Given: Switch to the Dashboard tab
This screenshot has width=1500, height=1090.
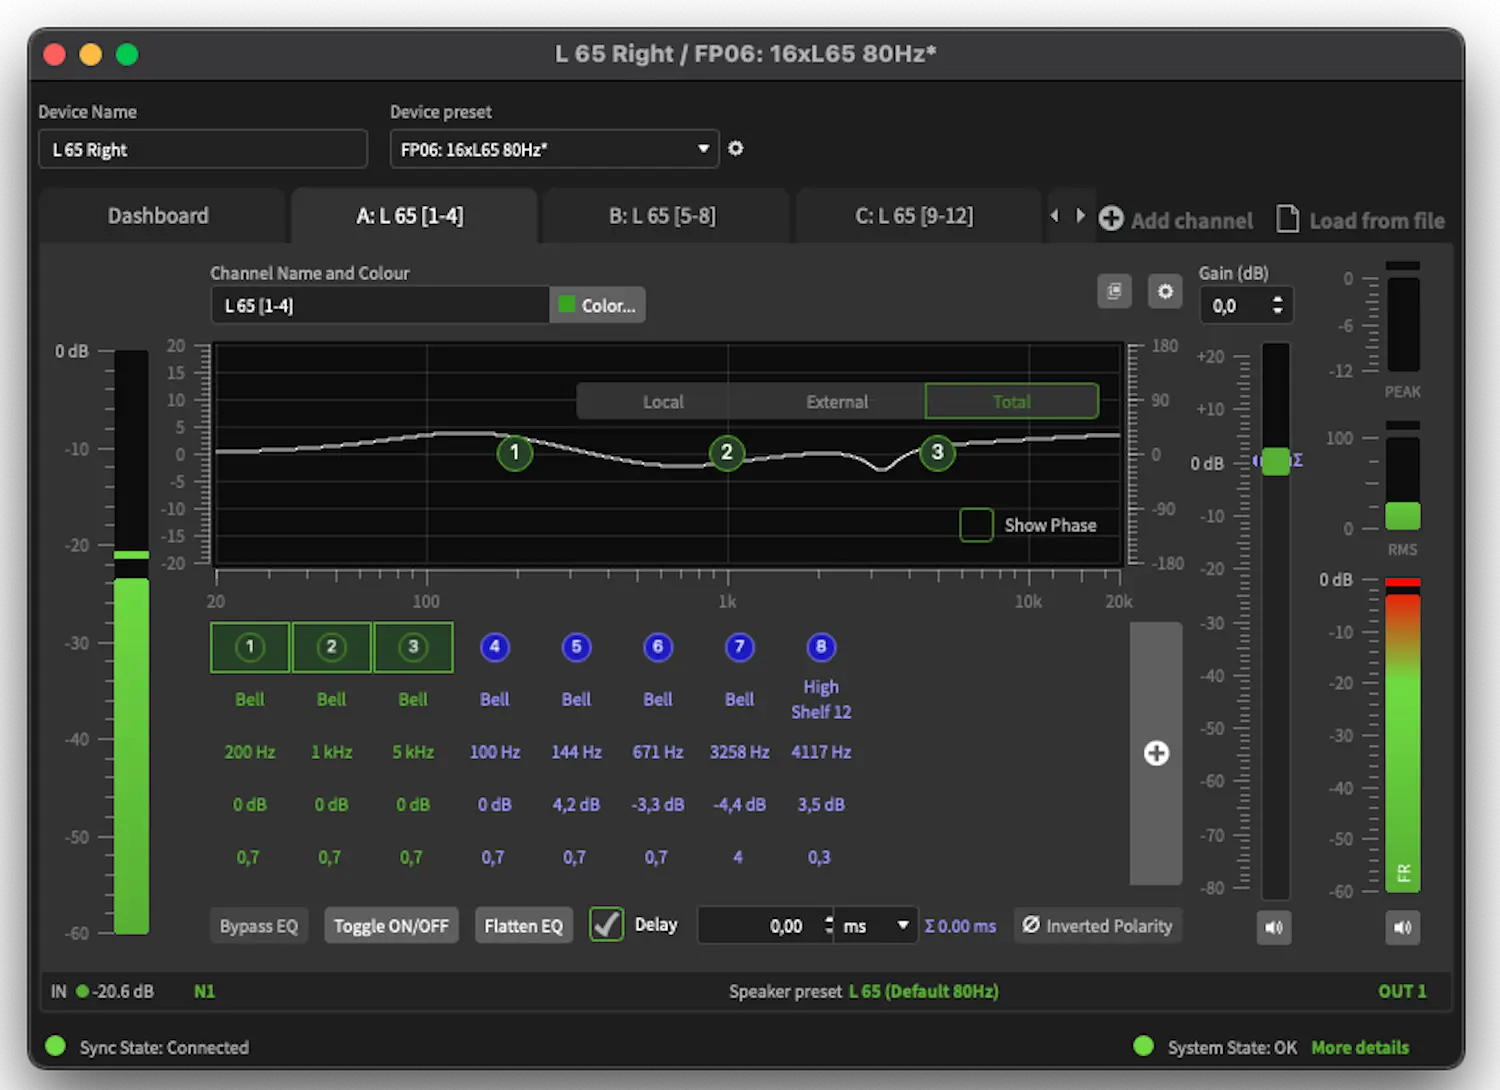Looking at the screenshot, I should coord(158,216).
